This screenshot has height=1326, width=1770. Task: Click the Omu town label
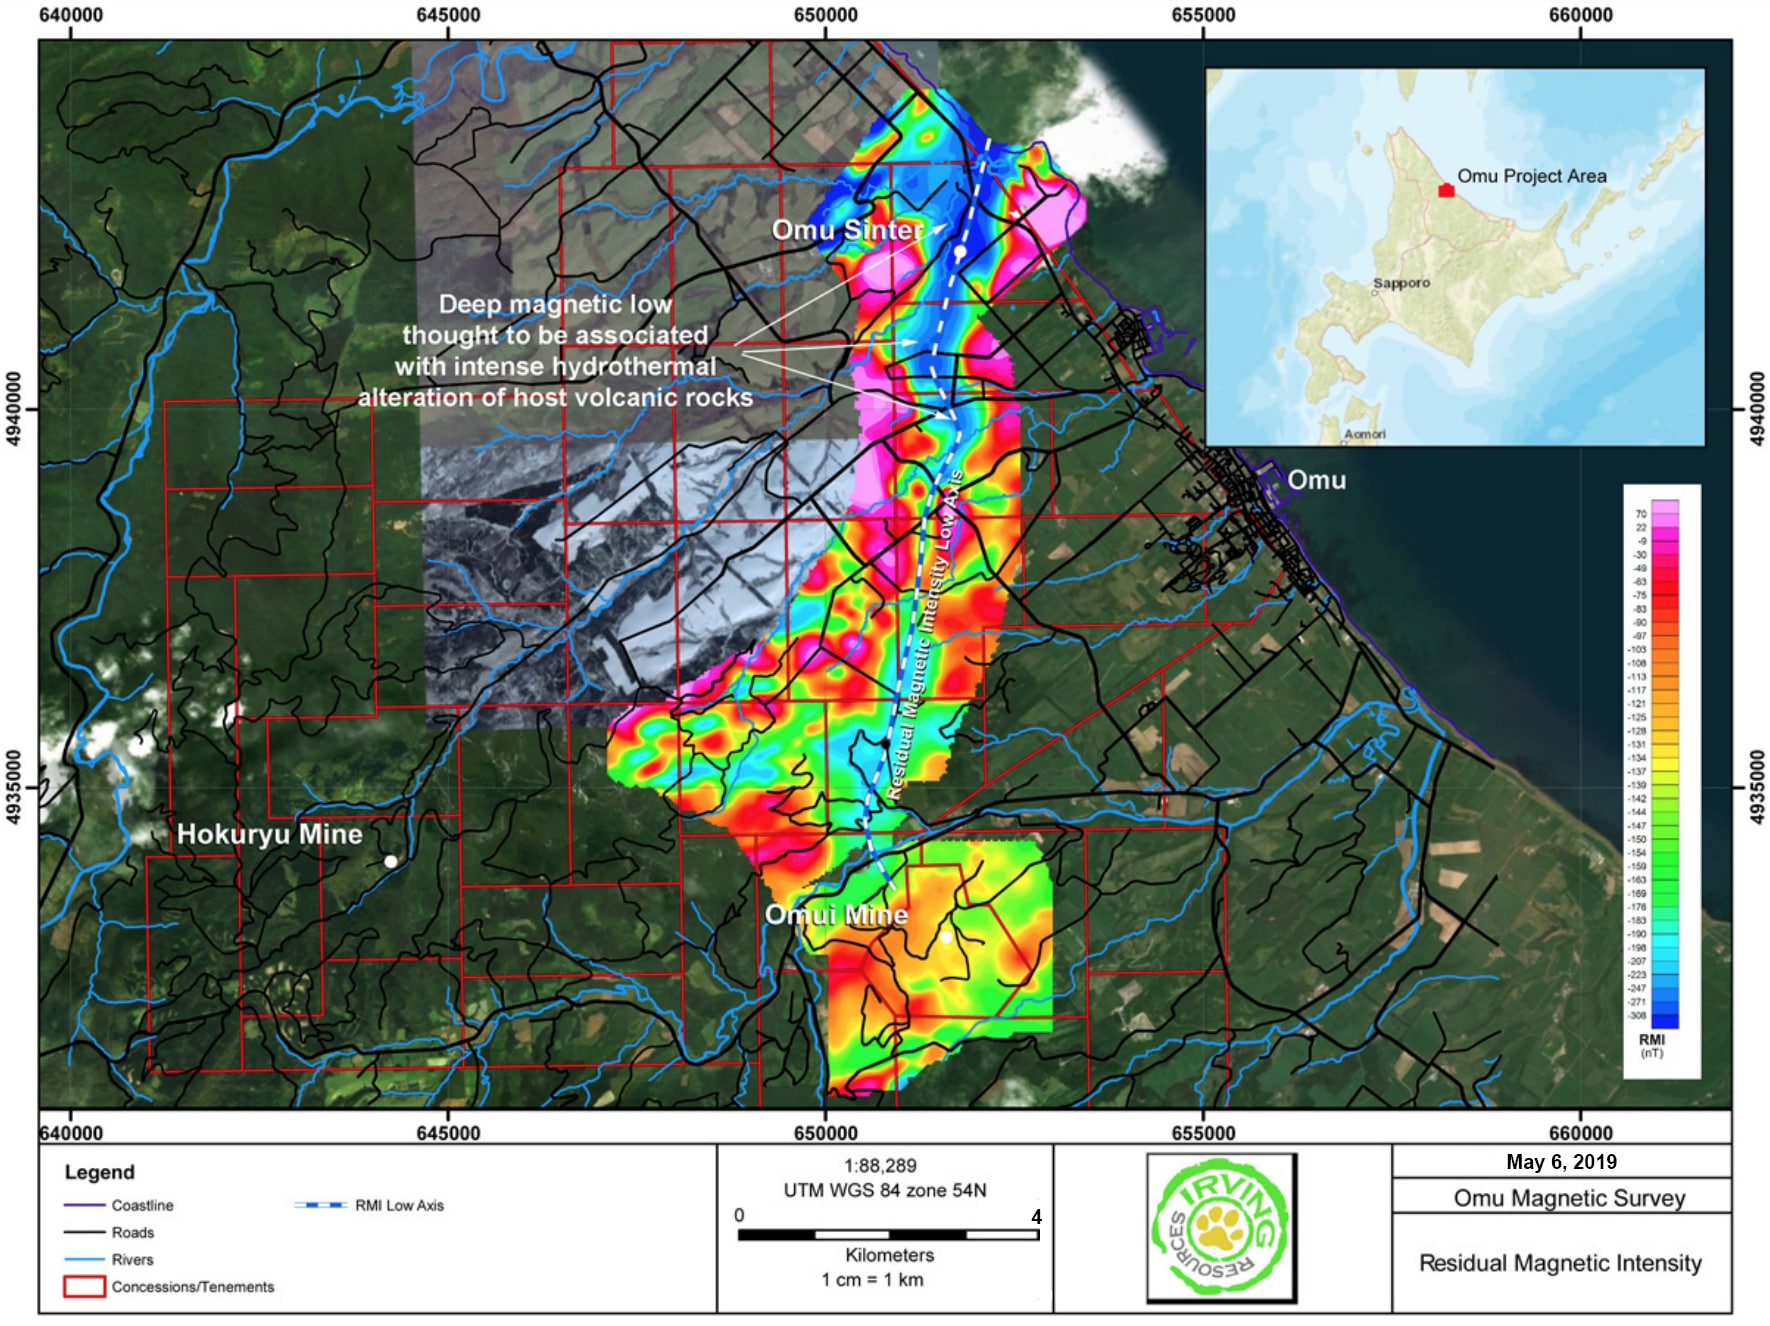[x=1316, y=480]
